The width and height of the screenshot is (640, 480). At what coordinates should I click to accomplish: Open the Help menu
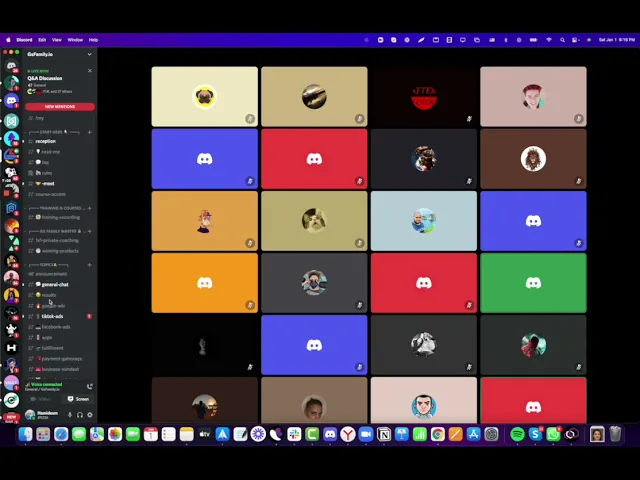(93, 40)
